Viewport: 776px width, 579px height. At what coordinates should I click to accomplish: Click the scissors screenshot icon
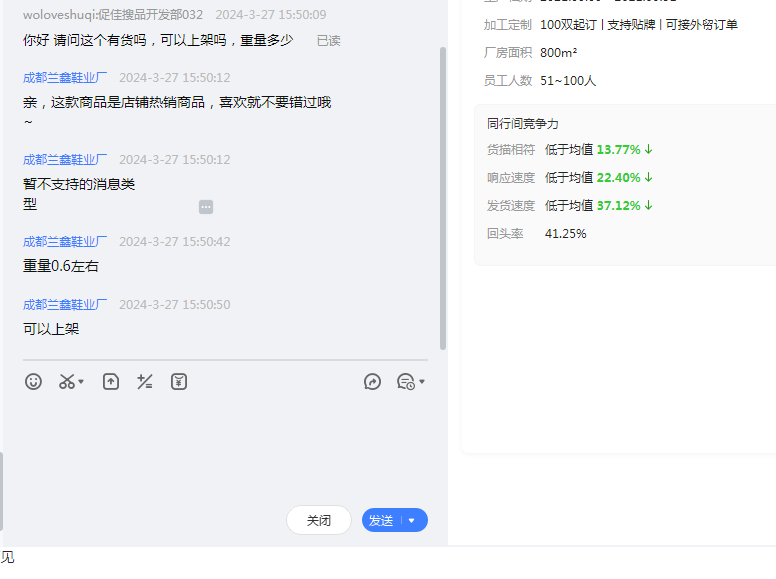click(66, 382)
